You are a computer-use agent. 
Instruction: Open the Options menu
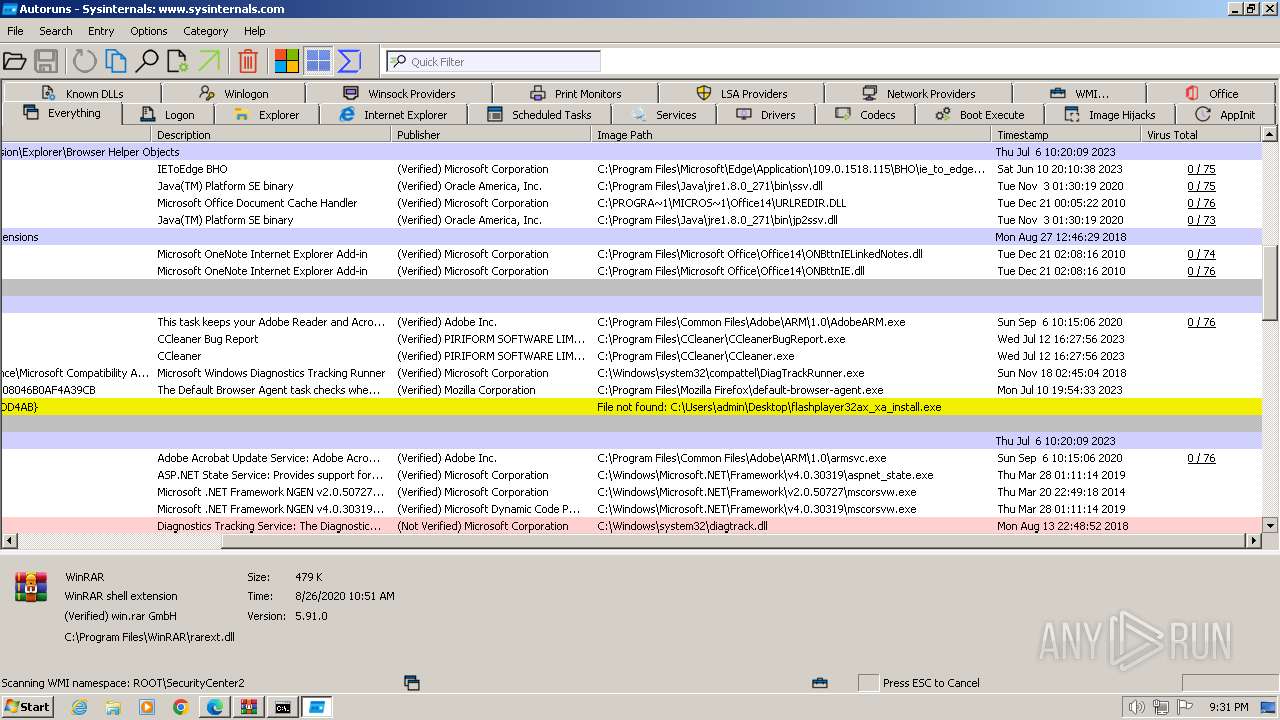click(x=149, y=31)
